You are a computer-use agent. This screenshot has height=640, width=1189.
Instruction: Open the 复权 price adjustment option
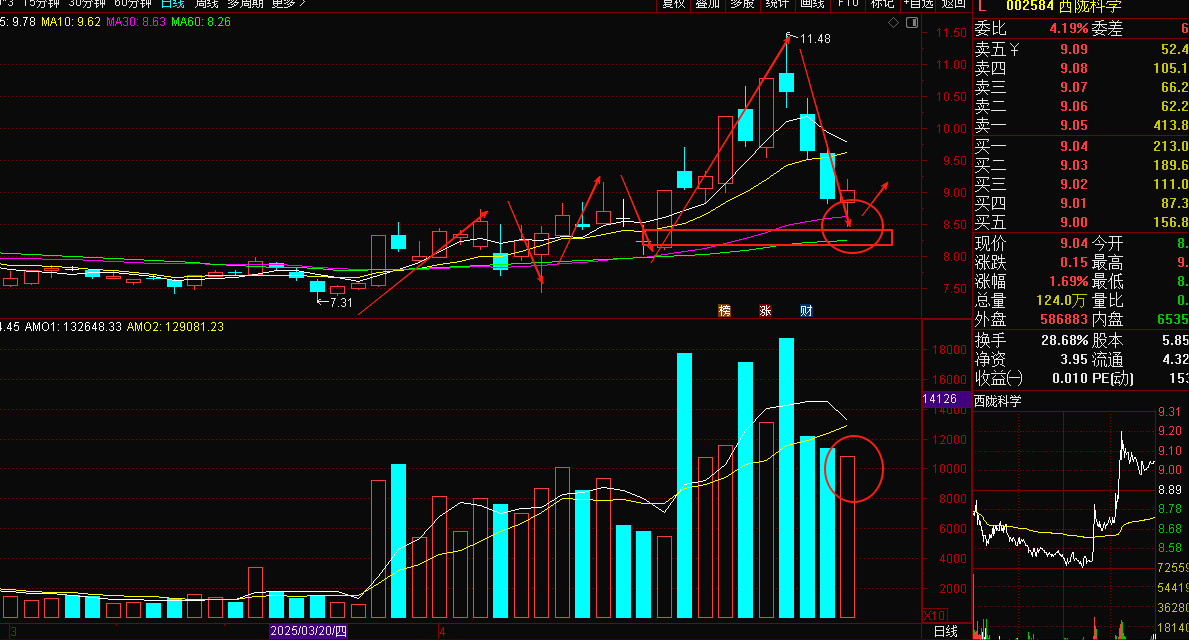point(673,3)
